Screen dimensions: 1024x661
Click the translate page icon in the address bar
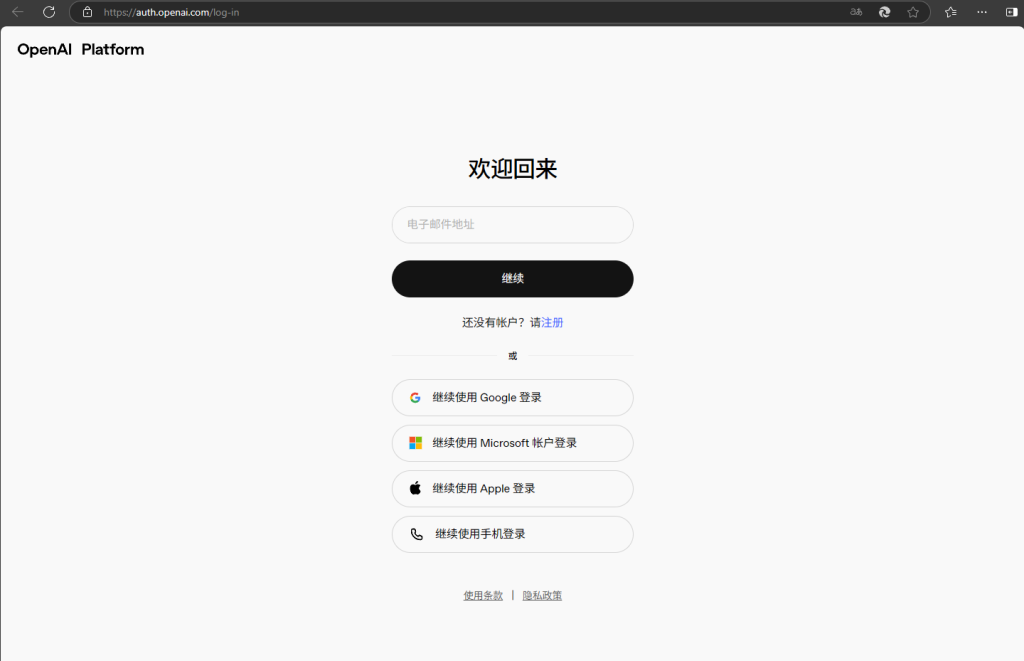tap(855, 13)
